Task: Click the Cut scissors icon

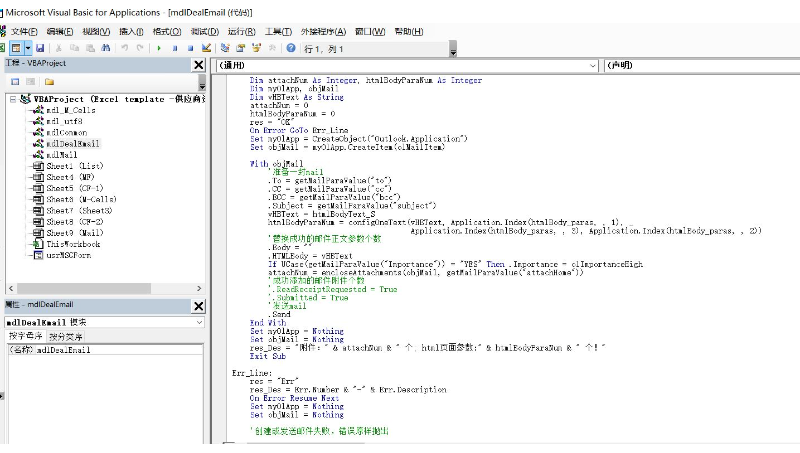Action: [x=59, y=48]
